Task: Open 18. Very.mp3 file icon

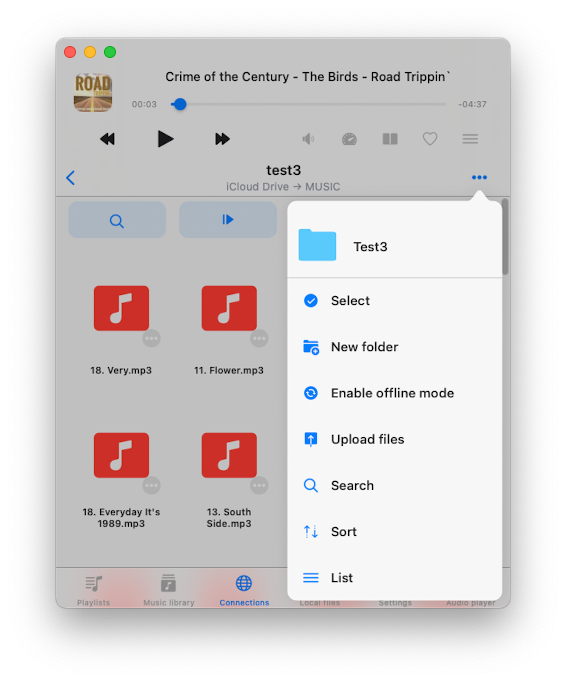Action: click(121, 308)
